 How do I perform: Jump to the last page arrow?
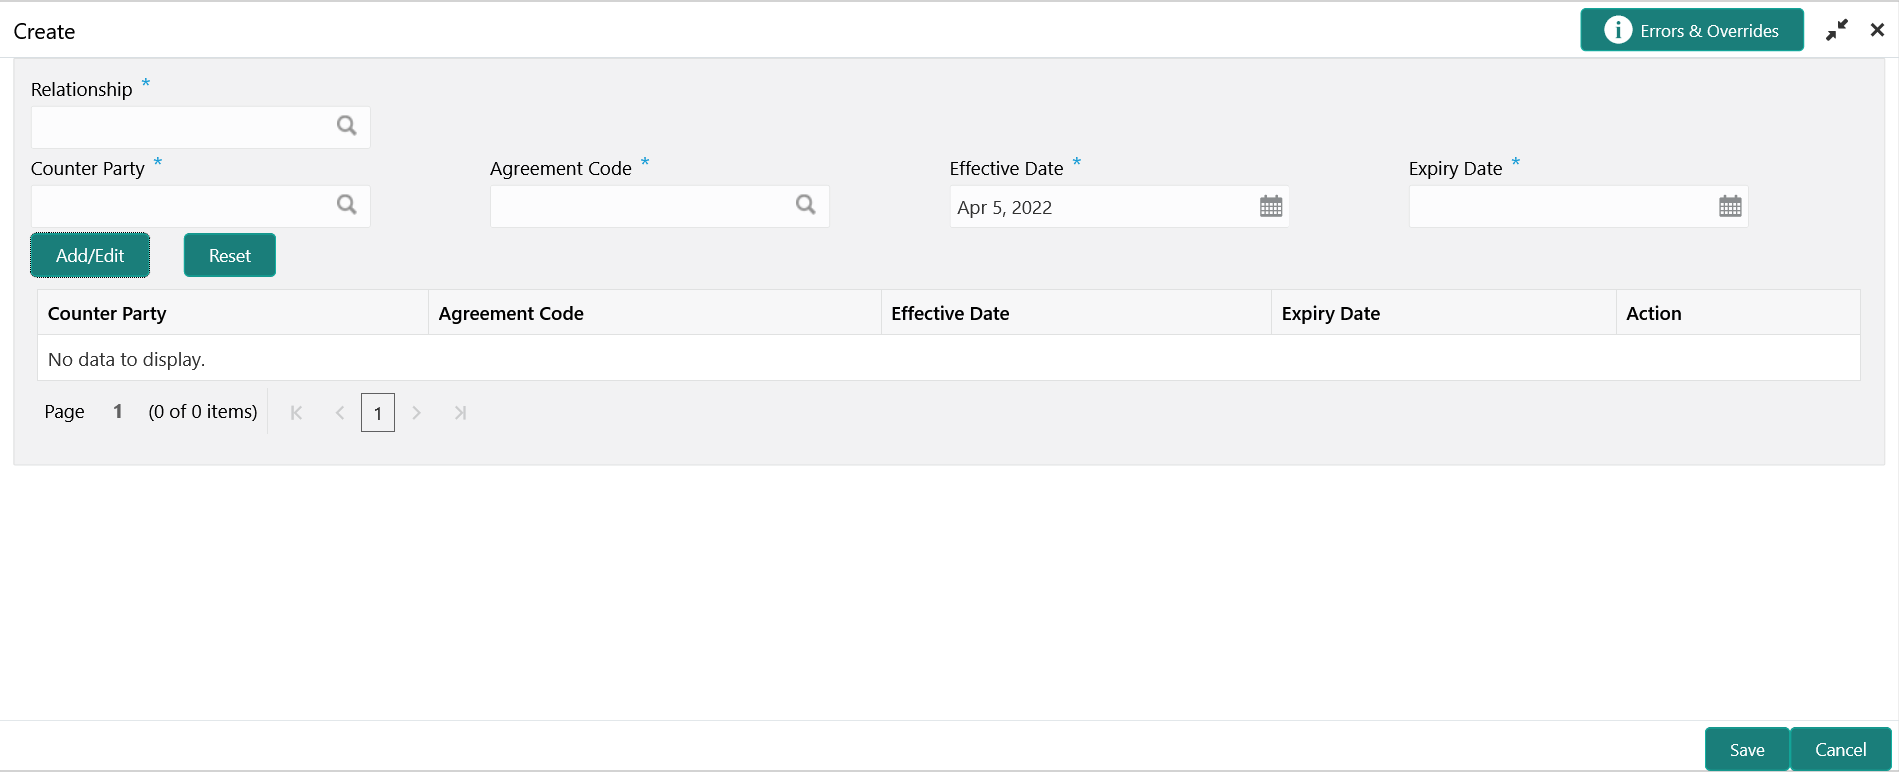click(460, 413)
